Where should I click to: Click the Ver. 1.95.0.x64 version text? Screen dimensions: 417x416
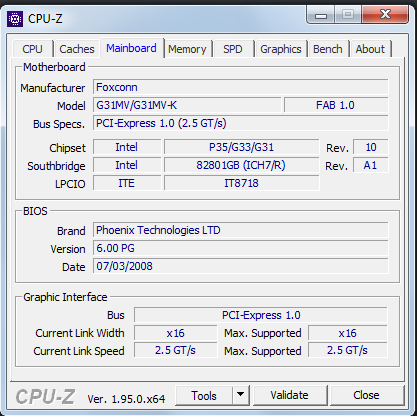[x=126, y=399]
